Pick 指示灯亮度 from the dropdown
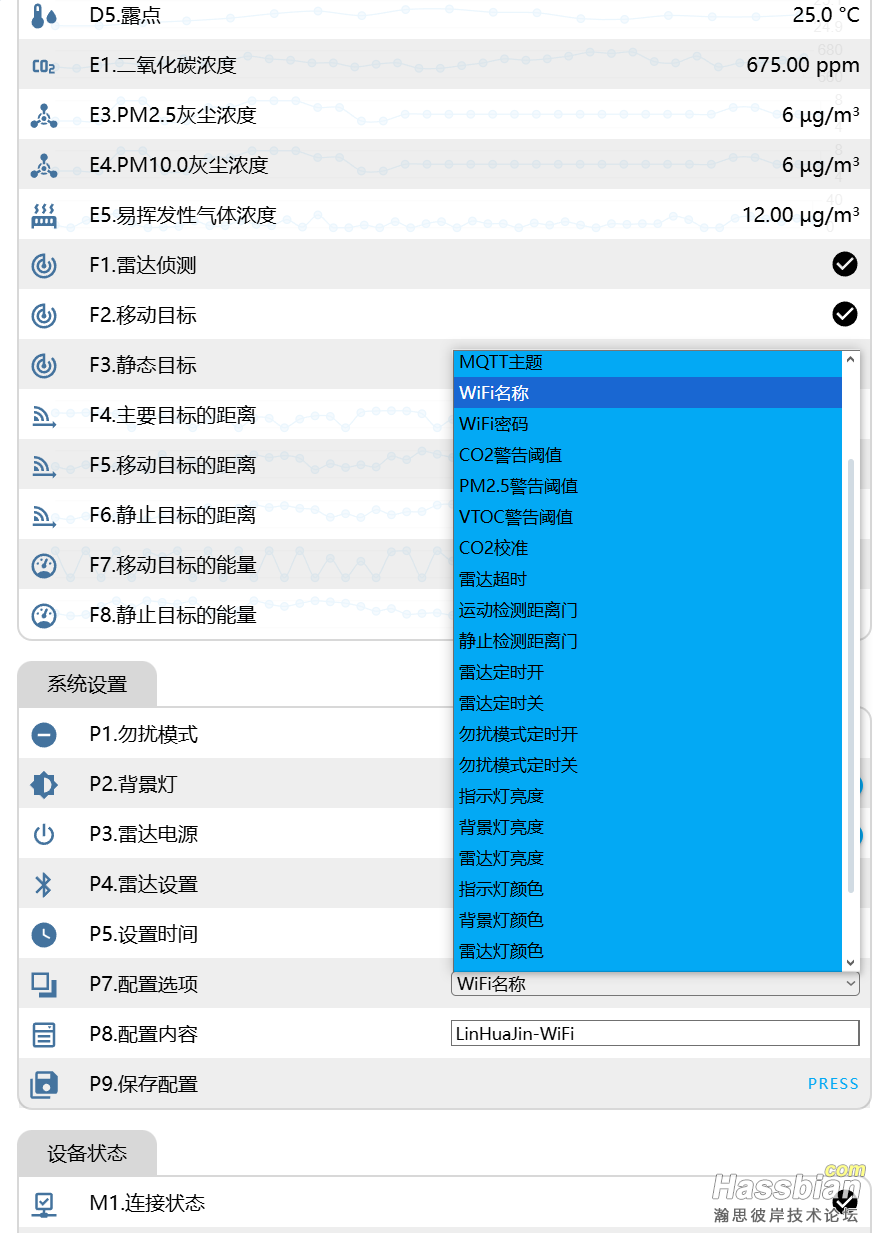The width and height of the screenshot is (887, 1233). tap(648, 796)
